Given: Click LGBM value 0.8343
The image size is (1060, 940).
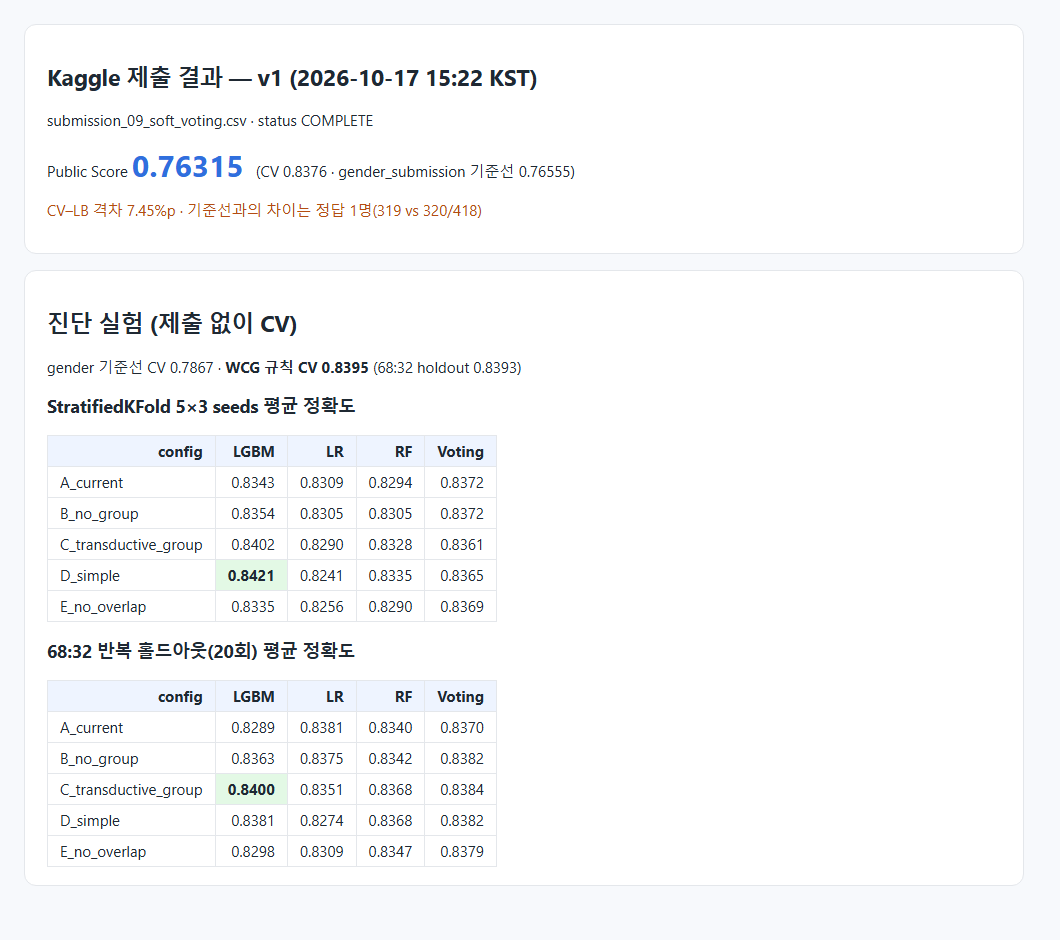Looking at the screenshot, I should 253,483.
